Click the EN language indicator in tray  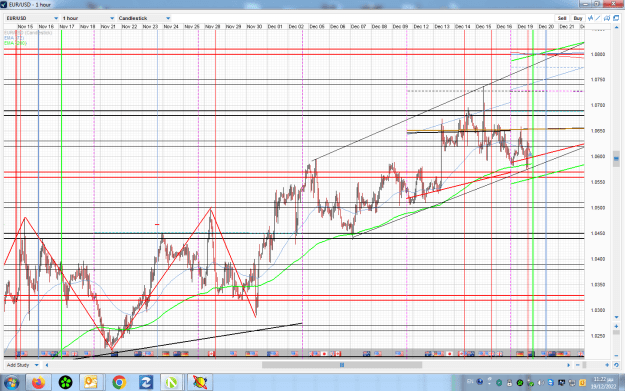pyautogui.click(x=470, y=382)
